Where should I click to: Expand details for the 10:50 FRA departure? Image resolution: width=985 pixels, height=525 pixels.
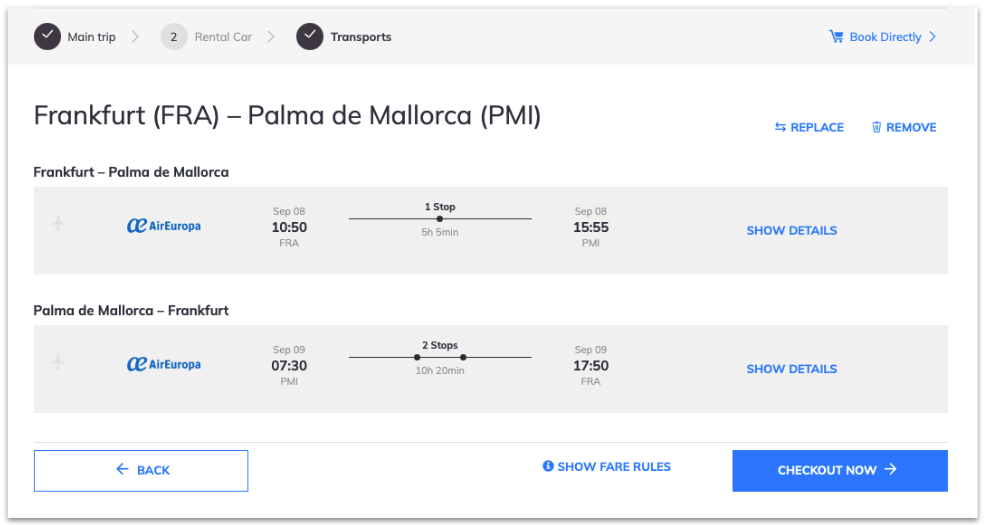pyautogui.click(x=792, y=230)
